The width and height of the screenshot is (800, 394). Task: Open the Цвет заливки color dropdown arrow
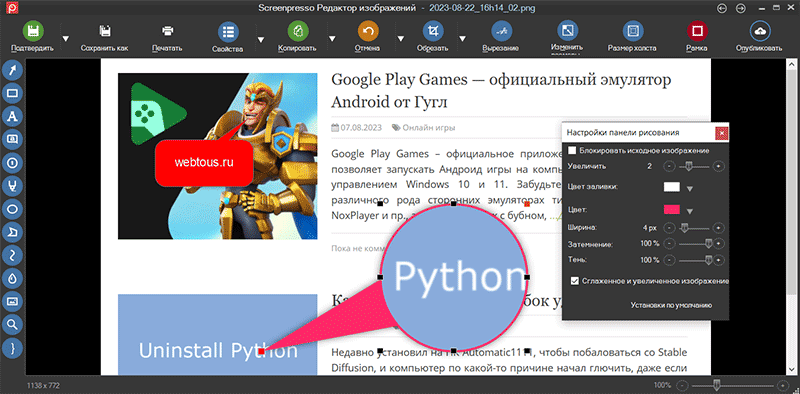pos(690,189)
